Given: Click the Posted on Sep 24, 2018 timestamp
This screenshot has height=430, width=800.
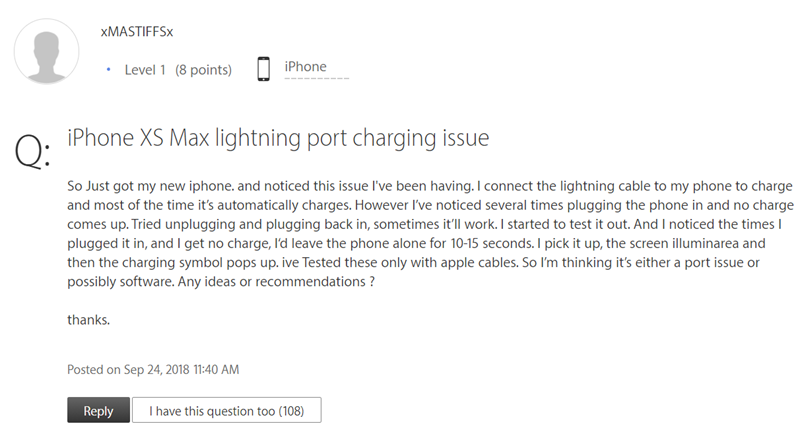Looking at the screenshot, I should tap(153, 369).
